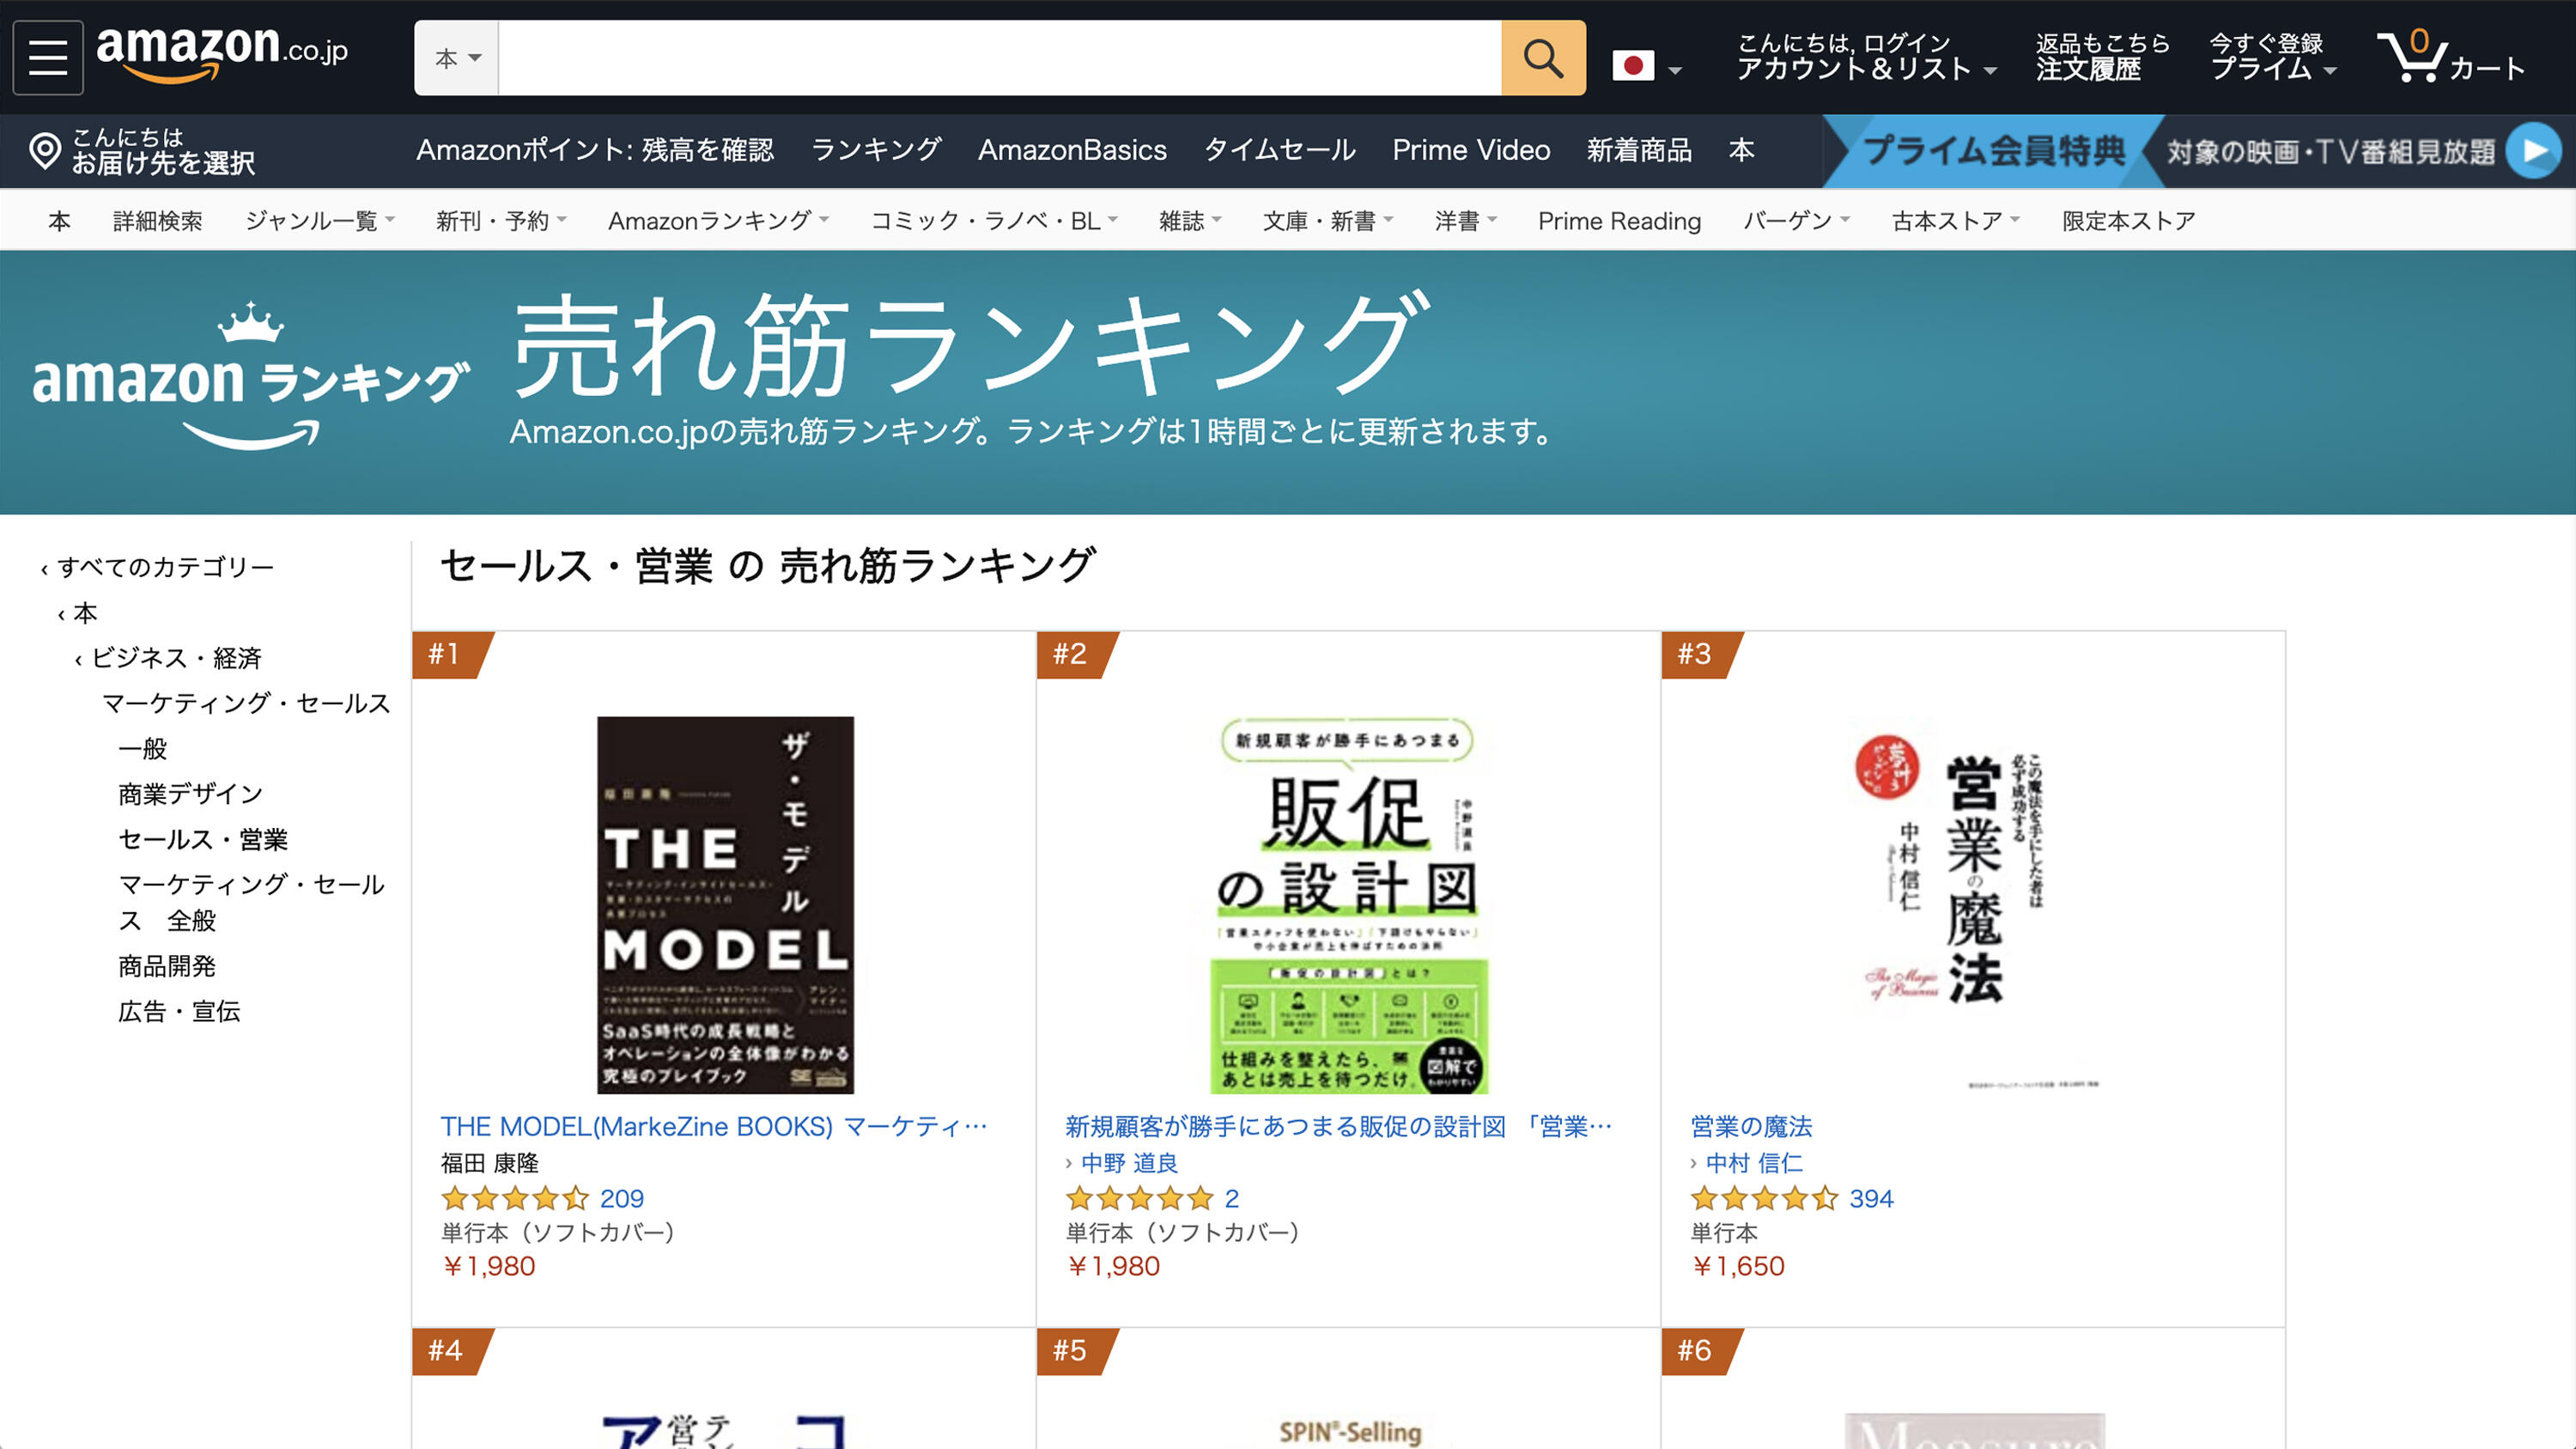2576x1449 pixels.
Task: Go back to ビジネス・経済 category
Action: point(176,658)
